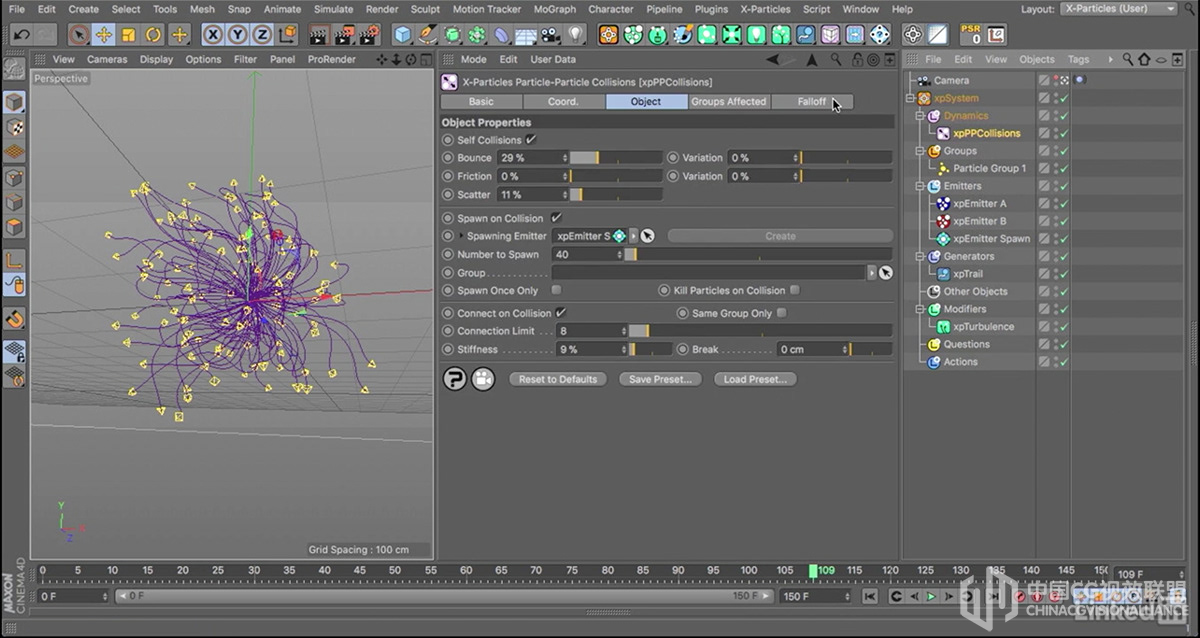Click the purple X-Particles cube icon
The width and height of the screenshot is (1200, 638).
coord(830,35)
